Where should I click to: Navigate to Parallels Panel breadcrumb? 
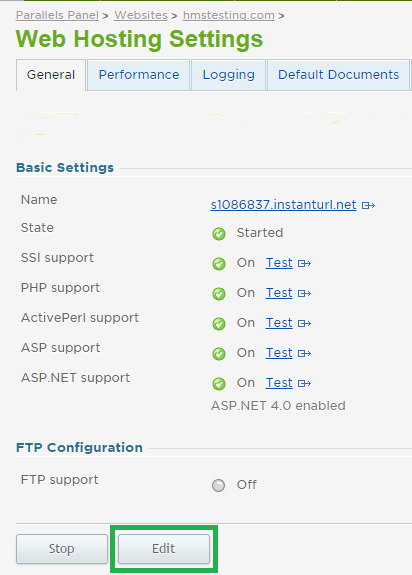pos(57,15)
